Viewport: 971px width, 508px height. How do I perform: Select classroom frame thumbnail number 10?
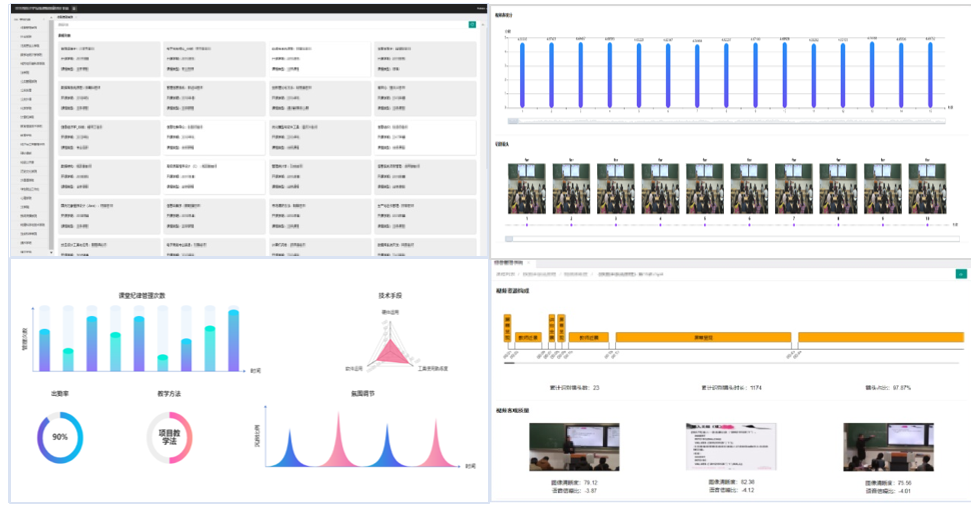(929, 186)
